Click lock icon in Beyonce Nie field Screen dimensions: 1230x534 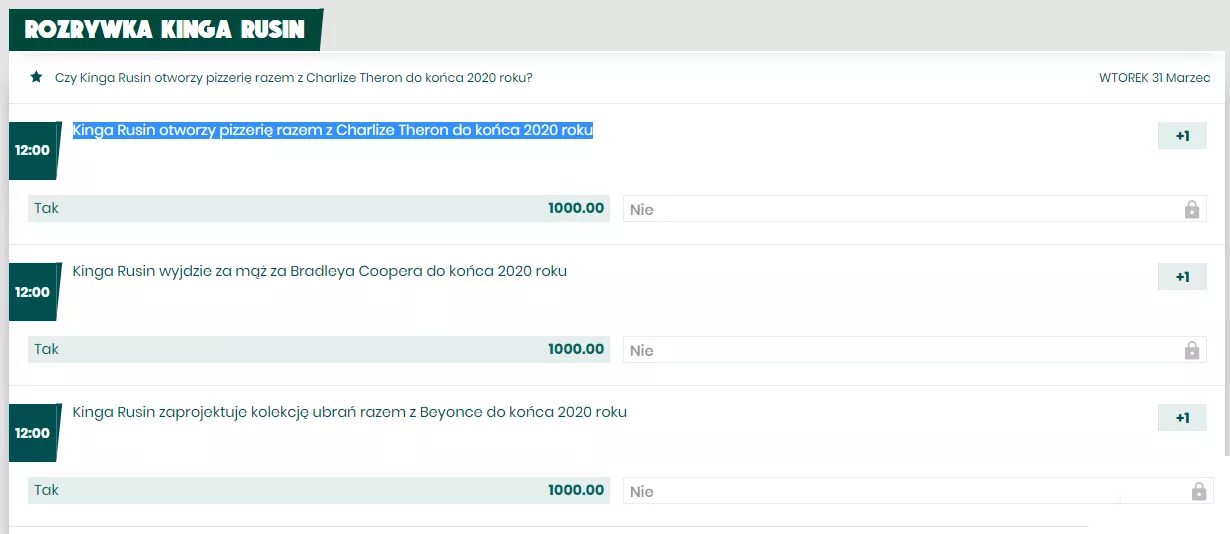tap(1198, 491)
